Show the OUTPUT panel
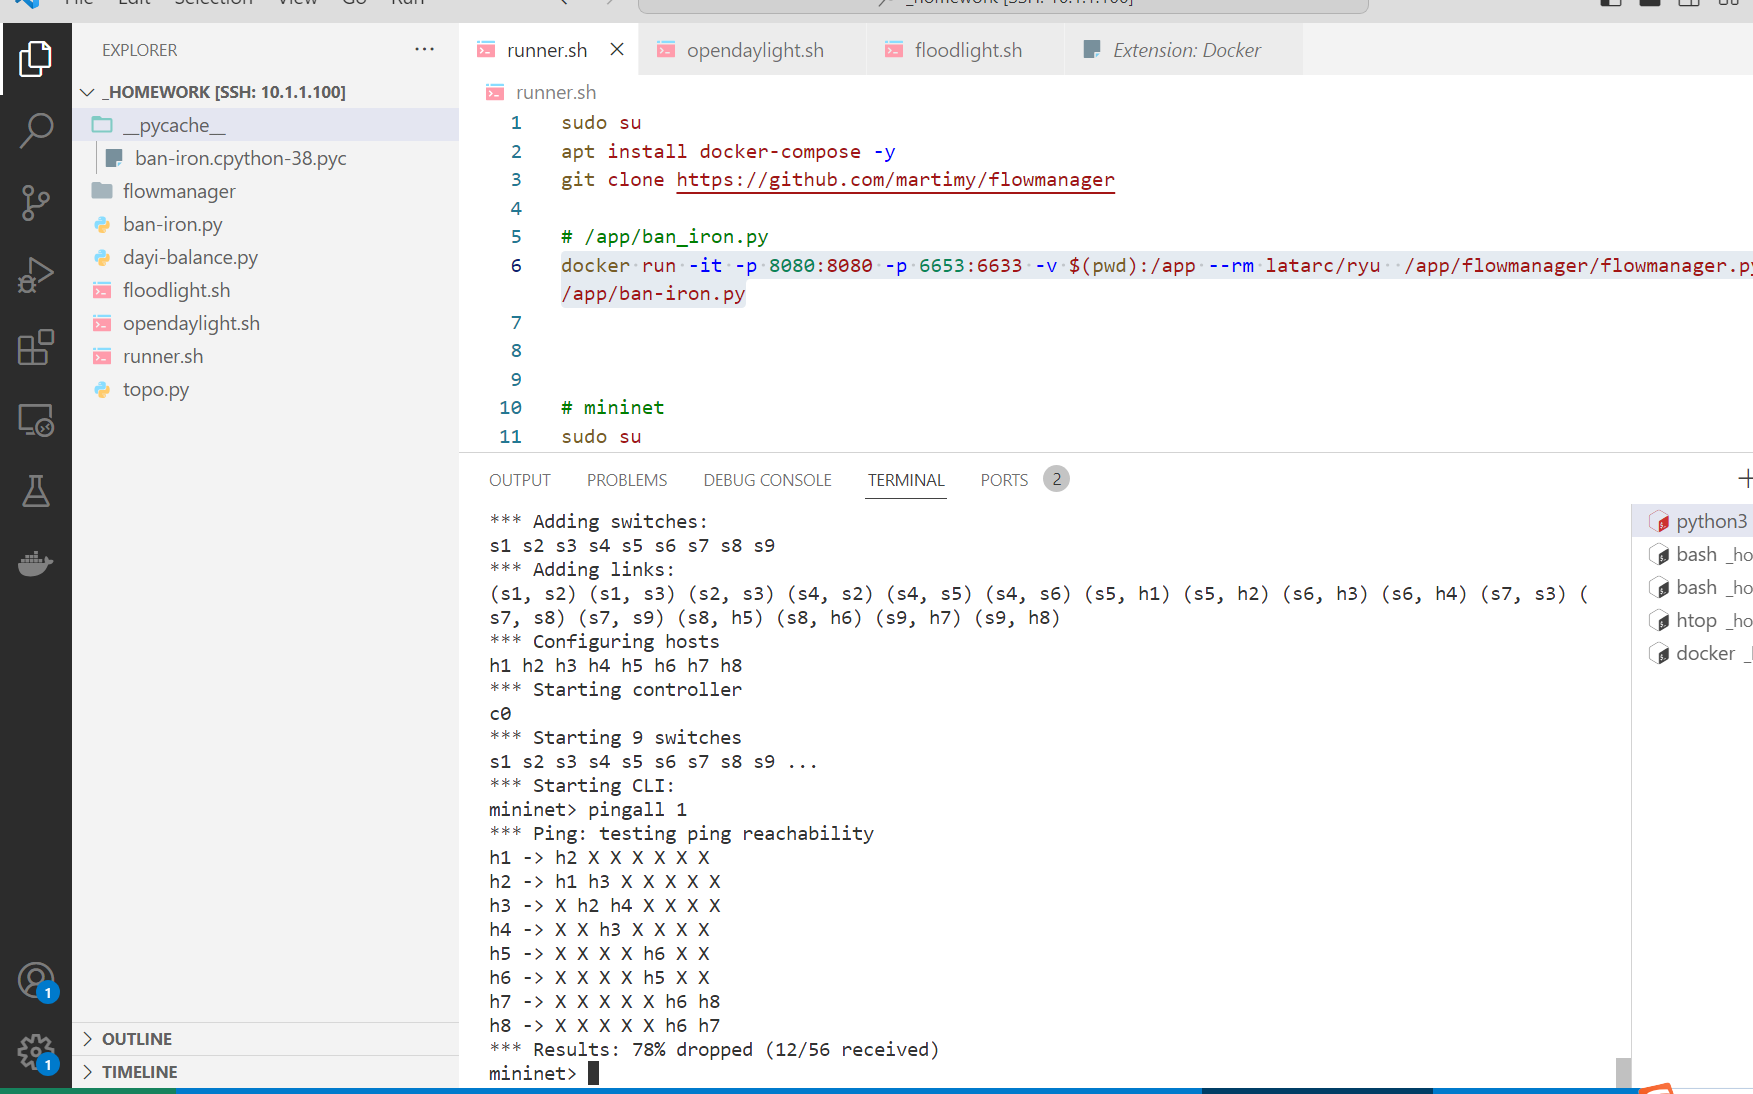 [520, 480]
